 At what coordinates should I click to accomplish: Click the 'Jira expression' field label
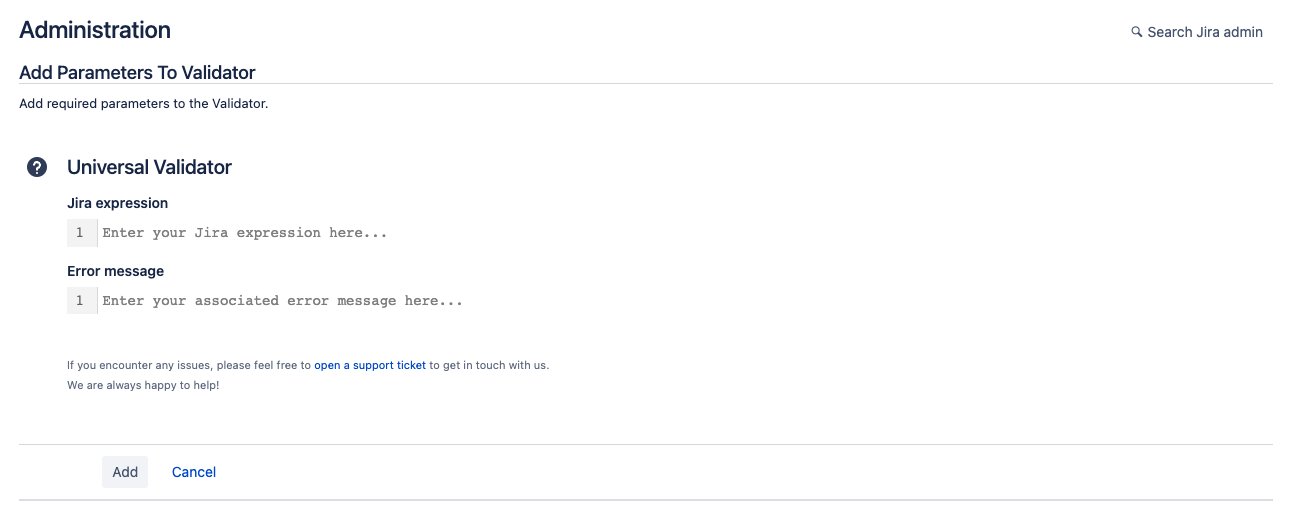[117, 203]
